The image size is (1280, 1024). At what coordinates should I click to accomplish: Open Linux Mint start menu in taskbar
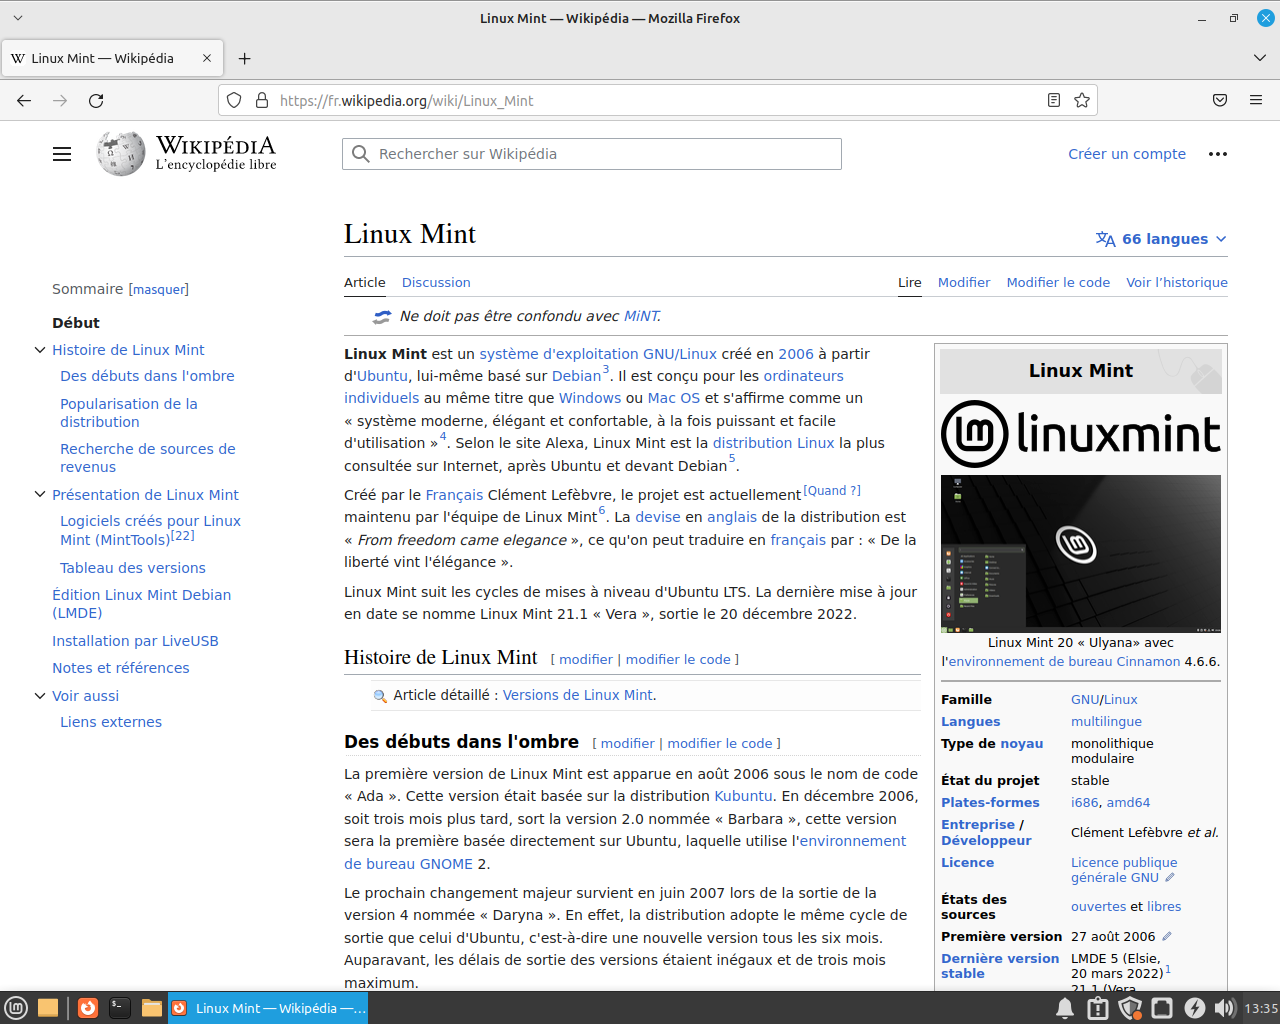click(x=16, y=1008)
